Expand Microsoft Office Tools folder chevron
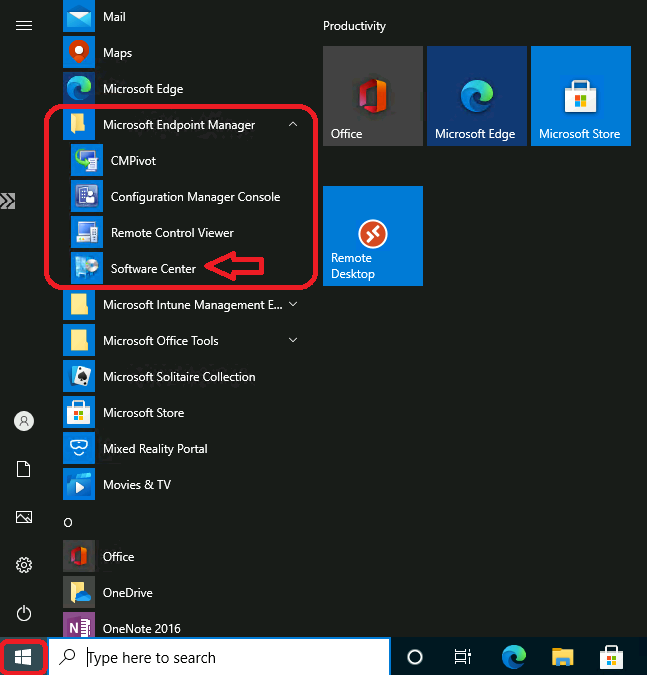Viewport: 647px width, 675px height. 293,340
